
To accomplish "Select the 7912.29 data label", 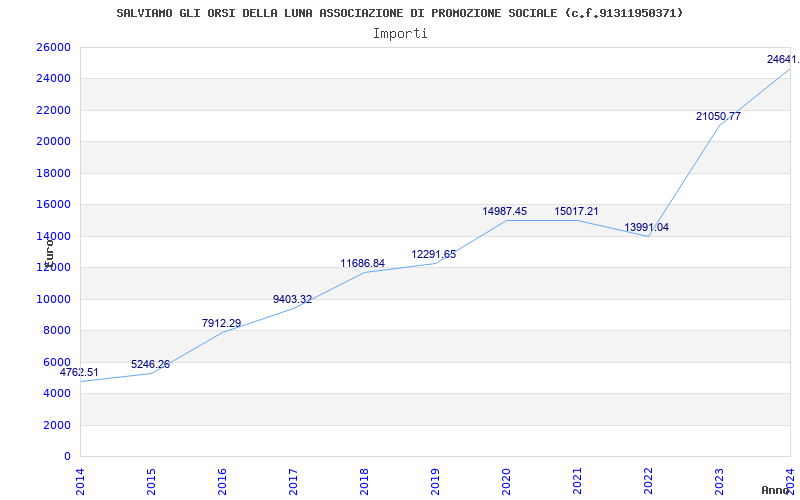I will [221, 323].
